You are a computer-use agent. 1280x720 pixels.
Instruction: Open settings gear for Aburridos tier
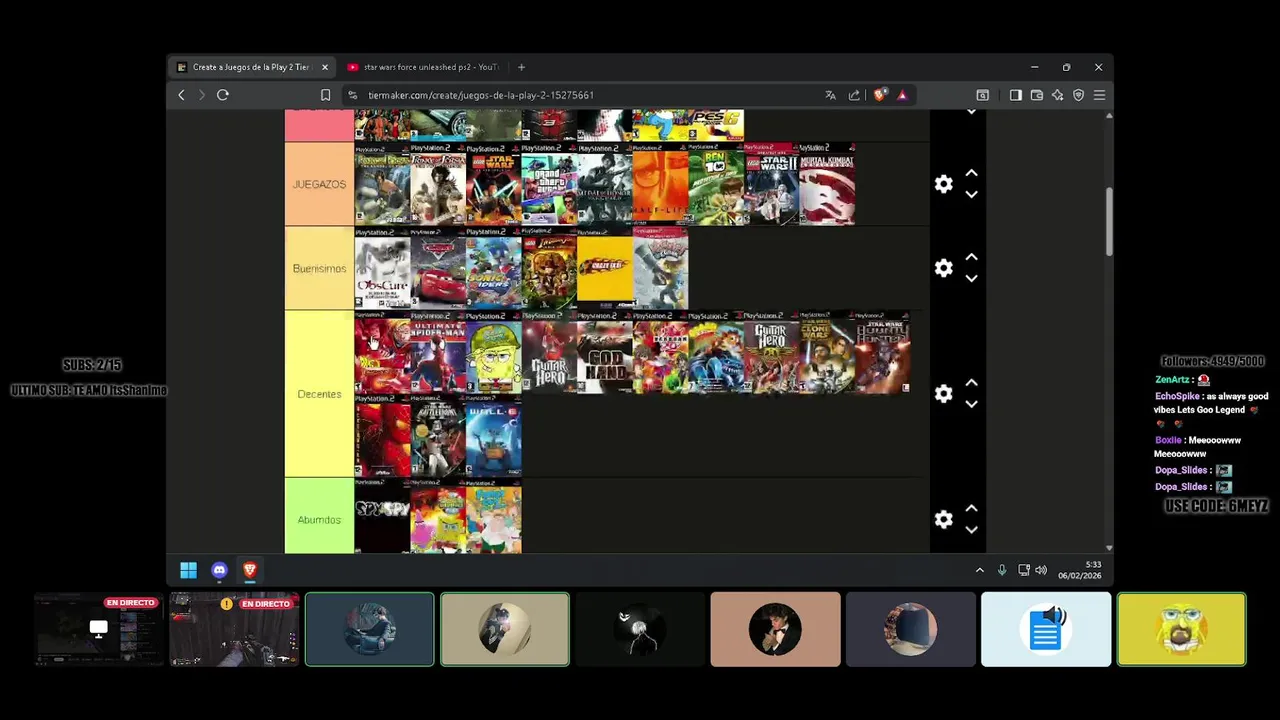(x=943, y=520)
